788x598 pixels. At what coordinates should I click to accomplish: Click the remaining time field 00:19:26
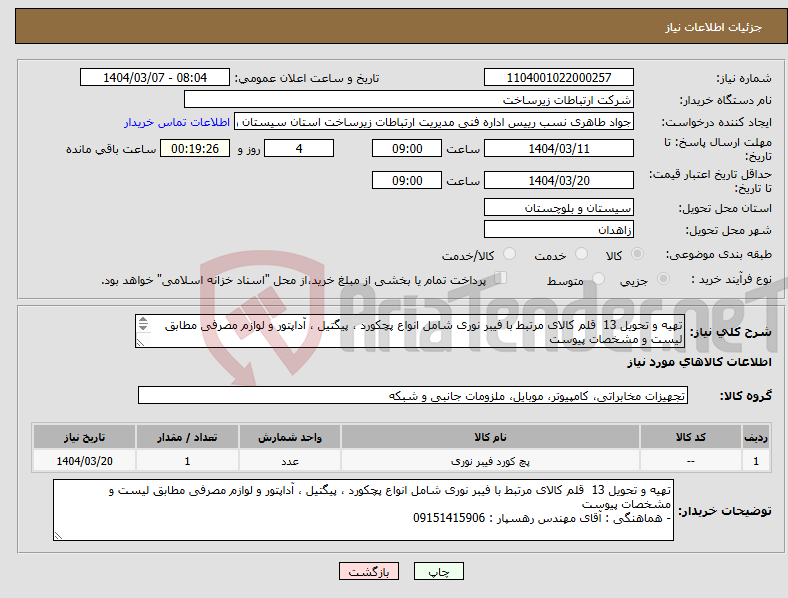tap(195, 148)
